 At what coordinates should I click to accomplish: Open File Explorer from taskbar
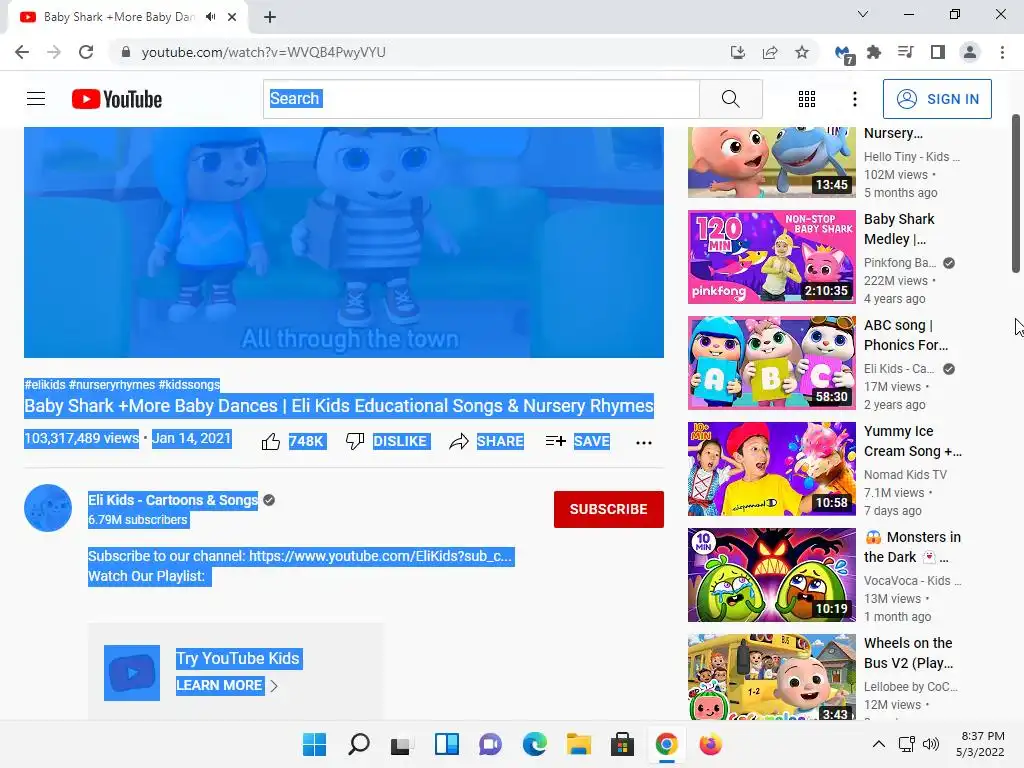[579, 744]
